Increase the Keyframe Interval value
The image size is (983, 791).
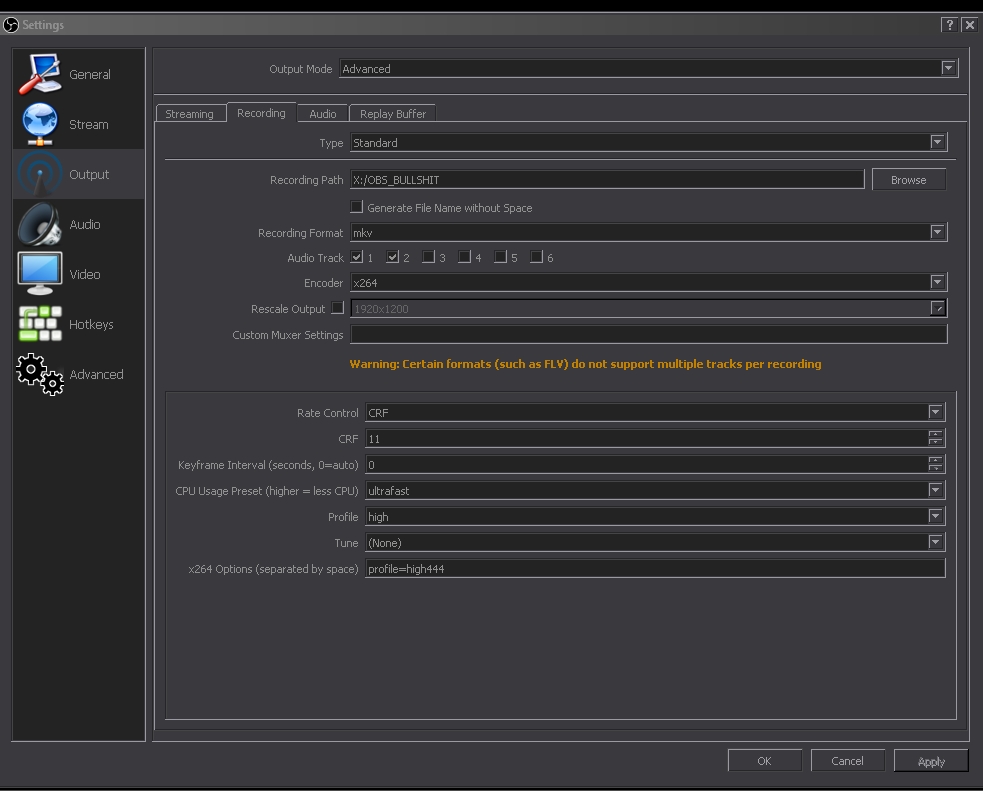pyautogui.click(x=935, y=460)
